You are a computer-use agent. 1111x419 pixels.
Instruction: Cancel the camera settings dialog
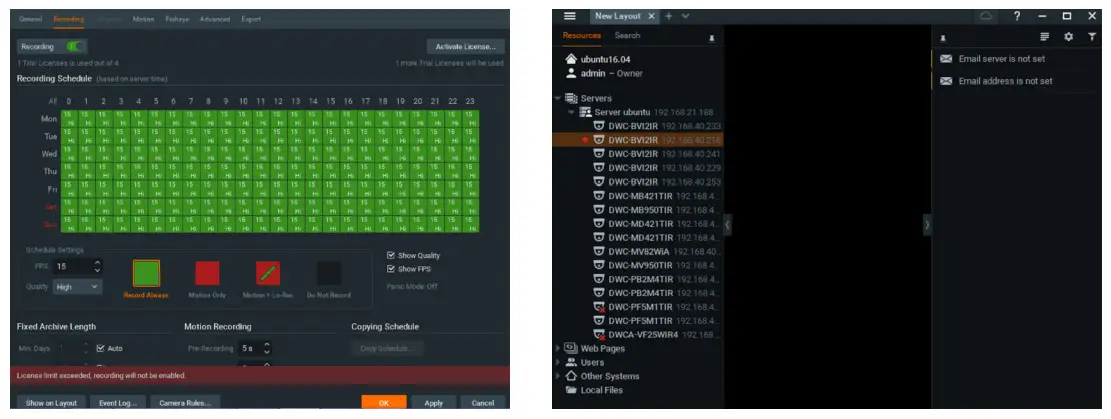pyautogui.click(x=483, y=403)
